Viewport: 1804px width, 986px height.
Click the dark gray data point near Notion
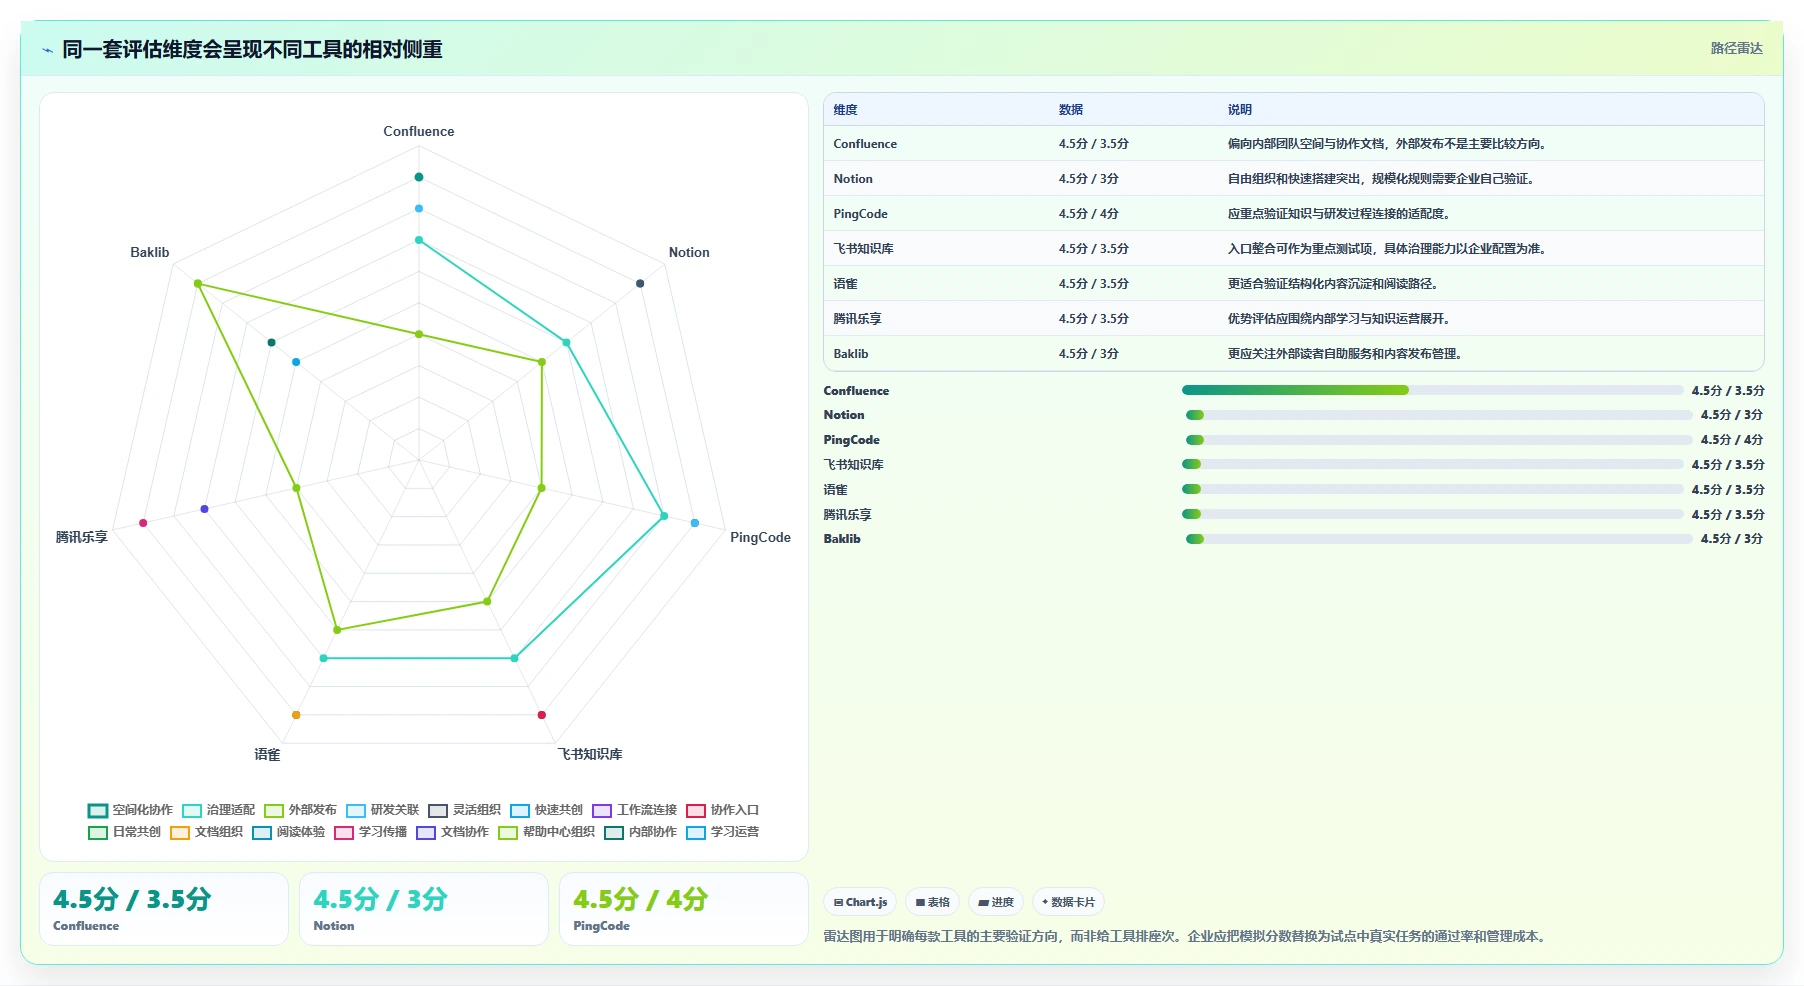click(x=640, y=283)
